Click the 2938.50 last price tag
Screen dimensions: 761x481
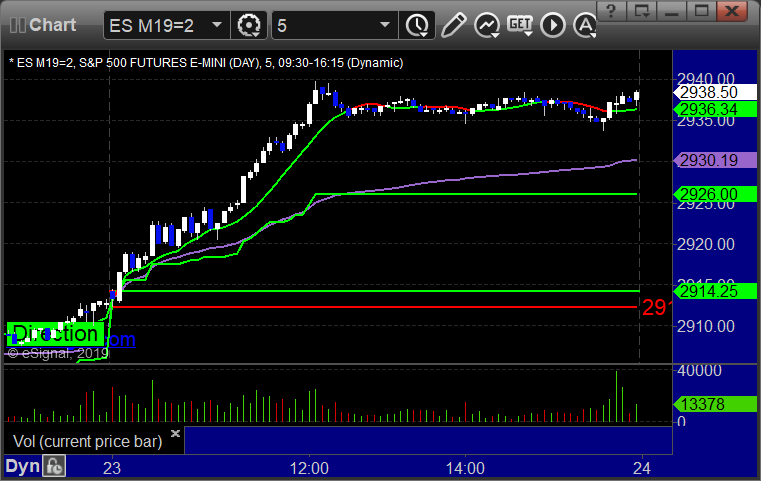pos(715,92)
